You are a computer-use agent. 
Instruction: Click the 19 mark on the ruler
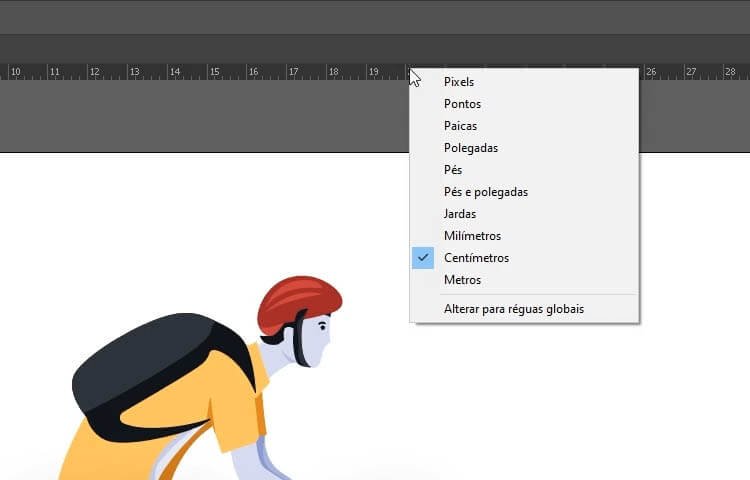click(x=373, y=72)
